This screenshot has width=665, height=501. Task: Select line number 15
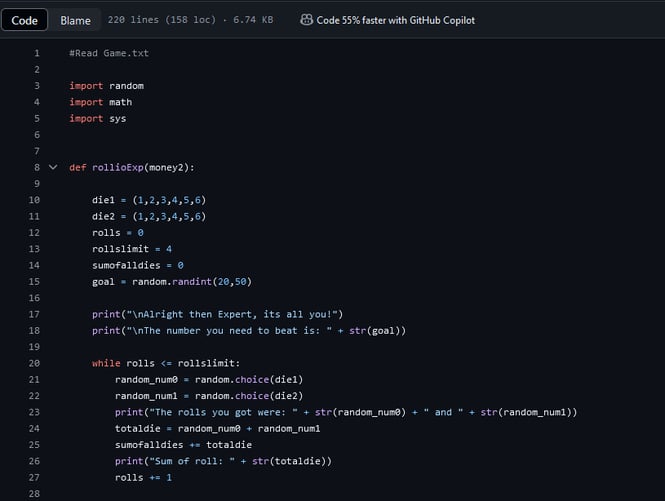[34, 282]
